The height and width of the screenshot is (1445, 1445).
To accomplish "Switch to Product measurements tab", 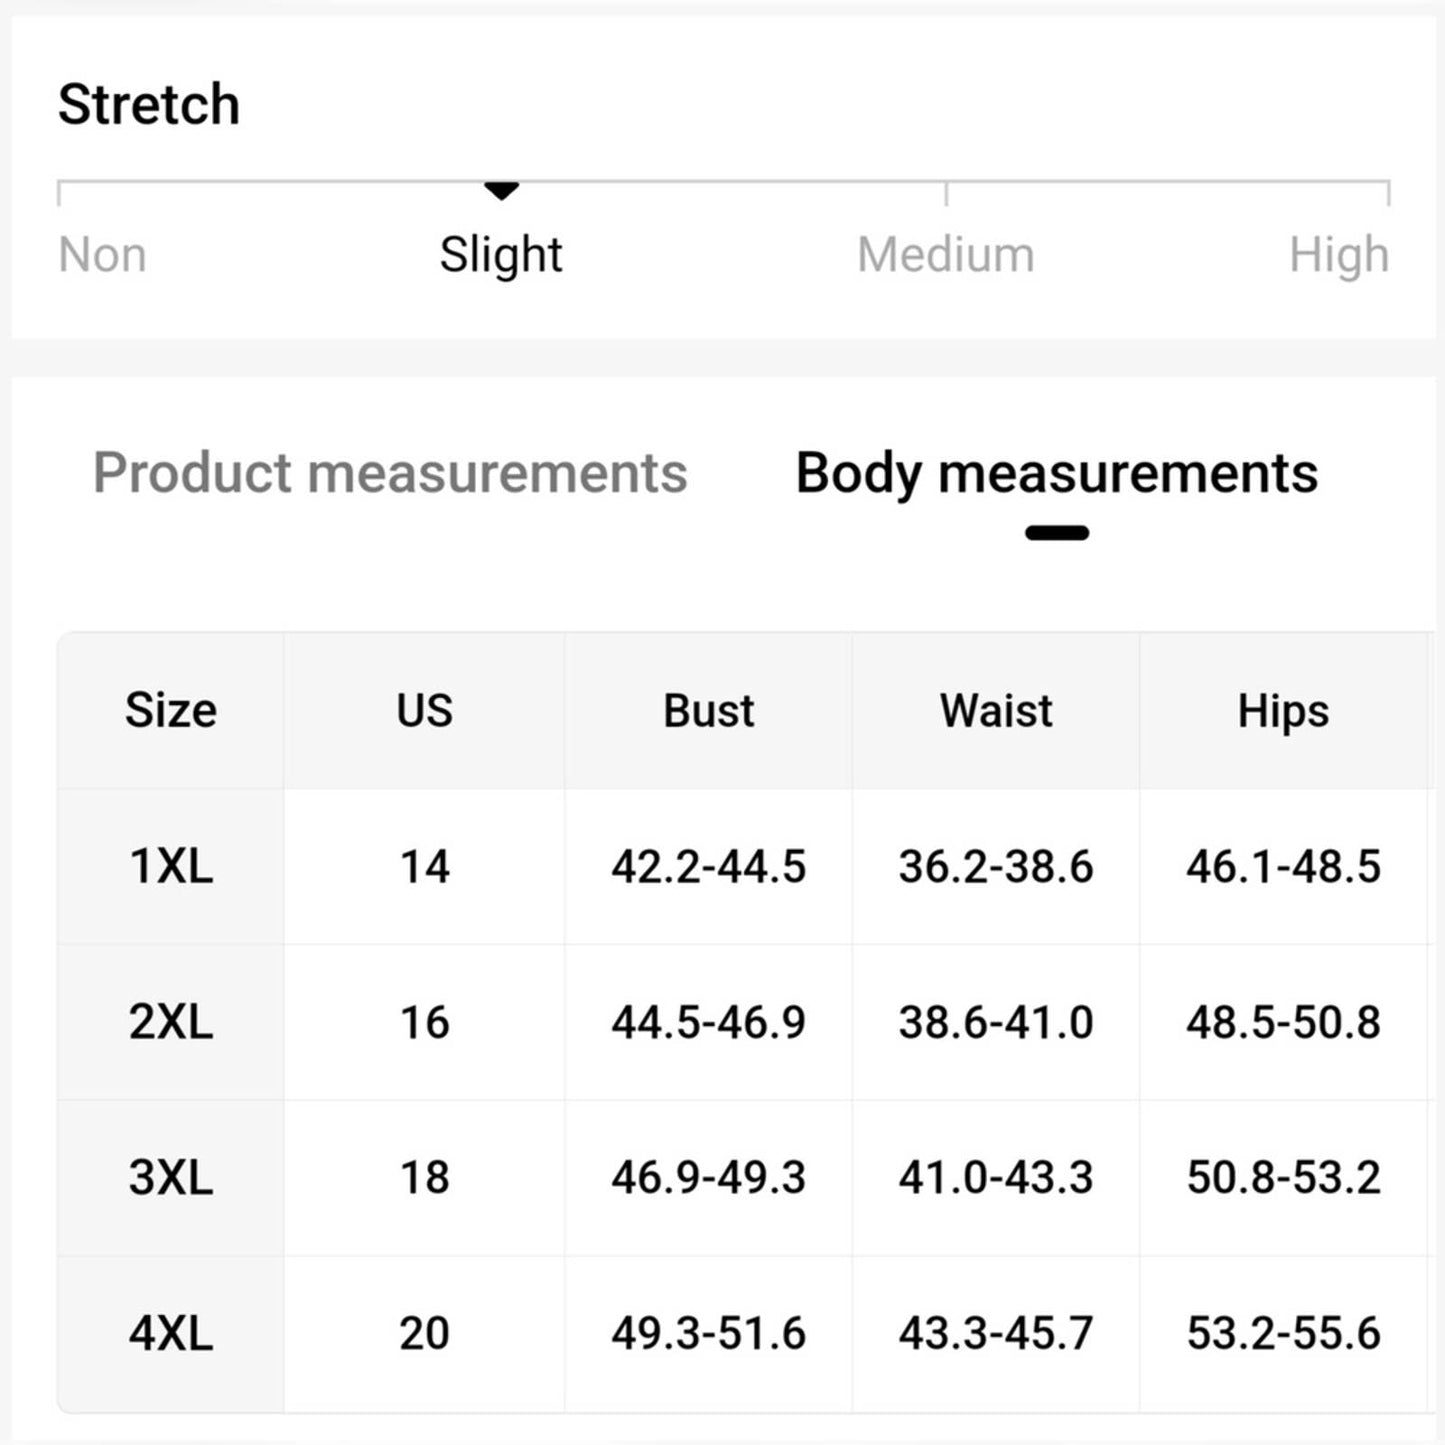I will [390, 473].
